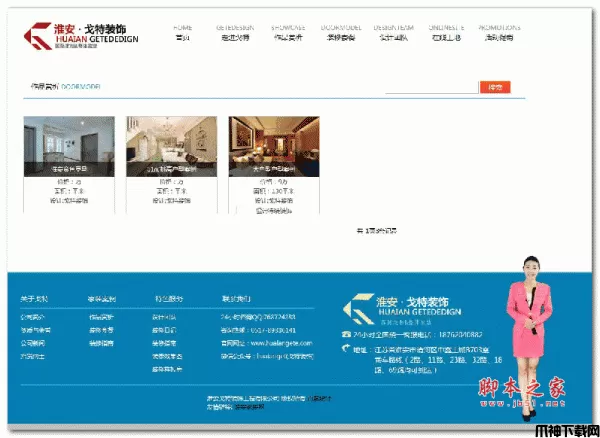Click the 0517 phone number line
The image size is (600, 438).
click(258, 330)
